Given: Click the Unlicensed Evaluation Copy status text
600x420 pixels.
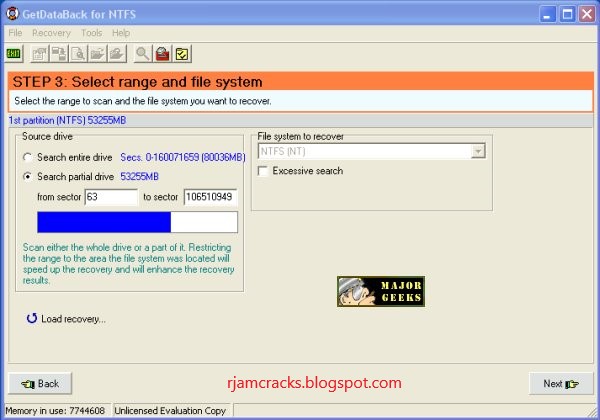Looking at the screenshot, I should [170, 410].
